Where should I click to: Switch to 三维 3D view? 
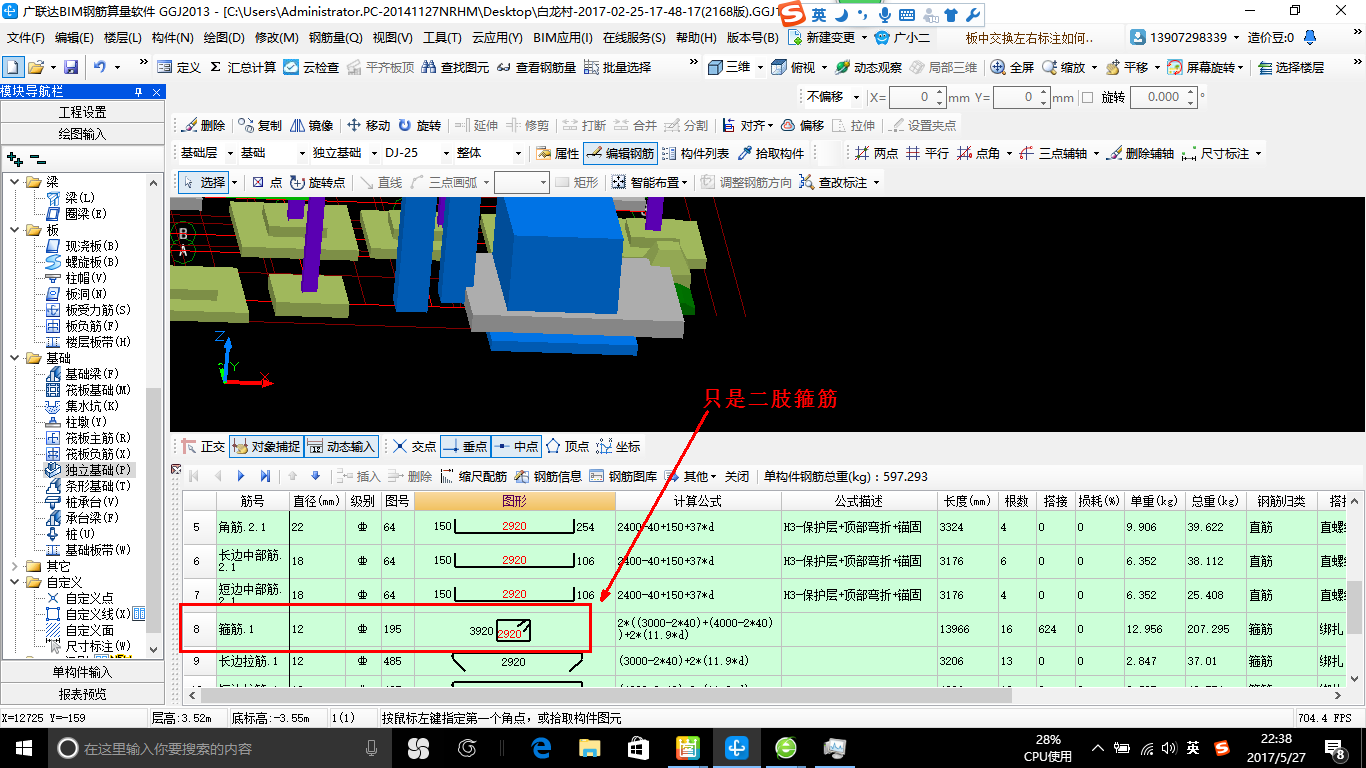tap(729, 67)
